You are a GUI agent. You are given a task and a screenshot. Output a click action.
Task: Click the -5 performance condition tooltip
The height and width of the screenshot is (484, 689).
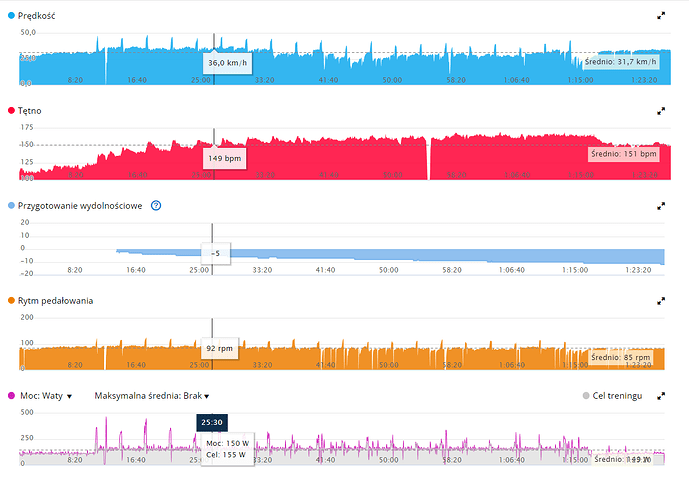215,253
